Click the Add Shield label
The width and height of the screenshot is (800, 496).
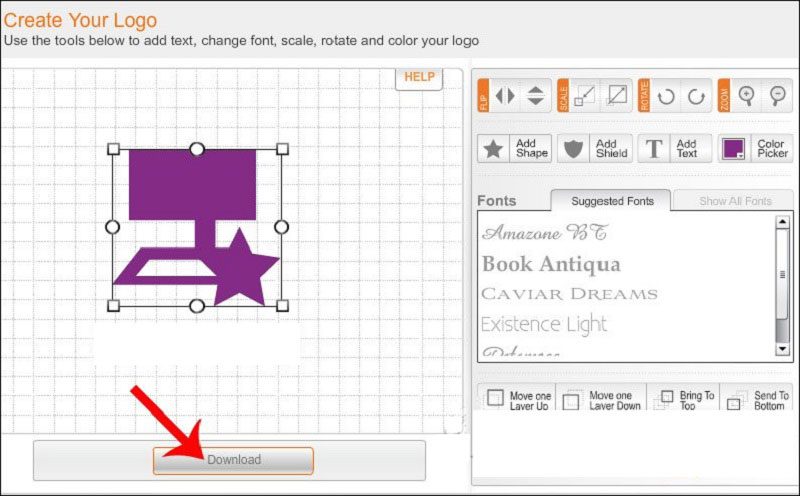click(611, 148)
